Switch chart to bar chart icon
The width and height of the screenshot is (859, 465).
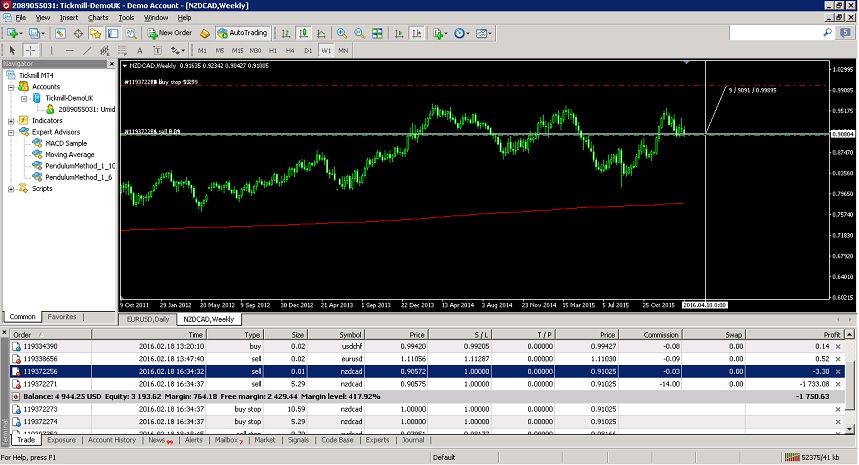click(x=286, y=33)
